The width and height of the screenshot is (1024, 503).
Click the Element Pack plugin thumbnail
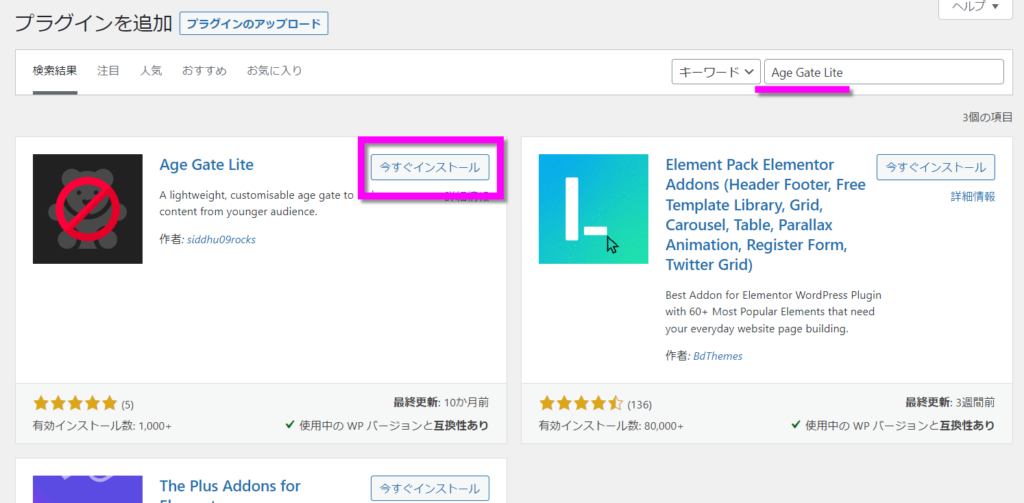point(593,209)
